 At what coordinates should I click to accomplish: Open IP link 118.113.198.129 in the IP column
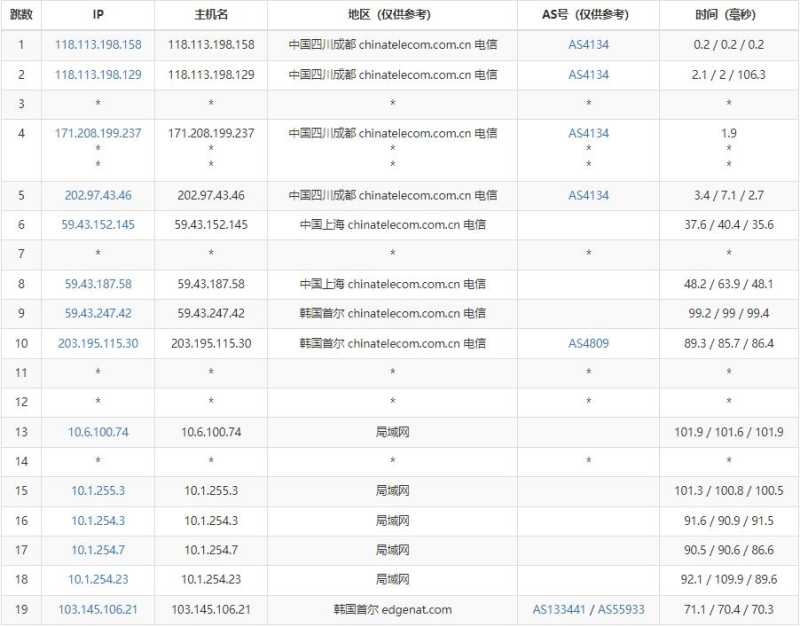pos(98,74)
